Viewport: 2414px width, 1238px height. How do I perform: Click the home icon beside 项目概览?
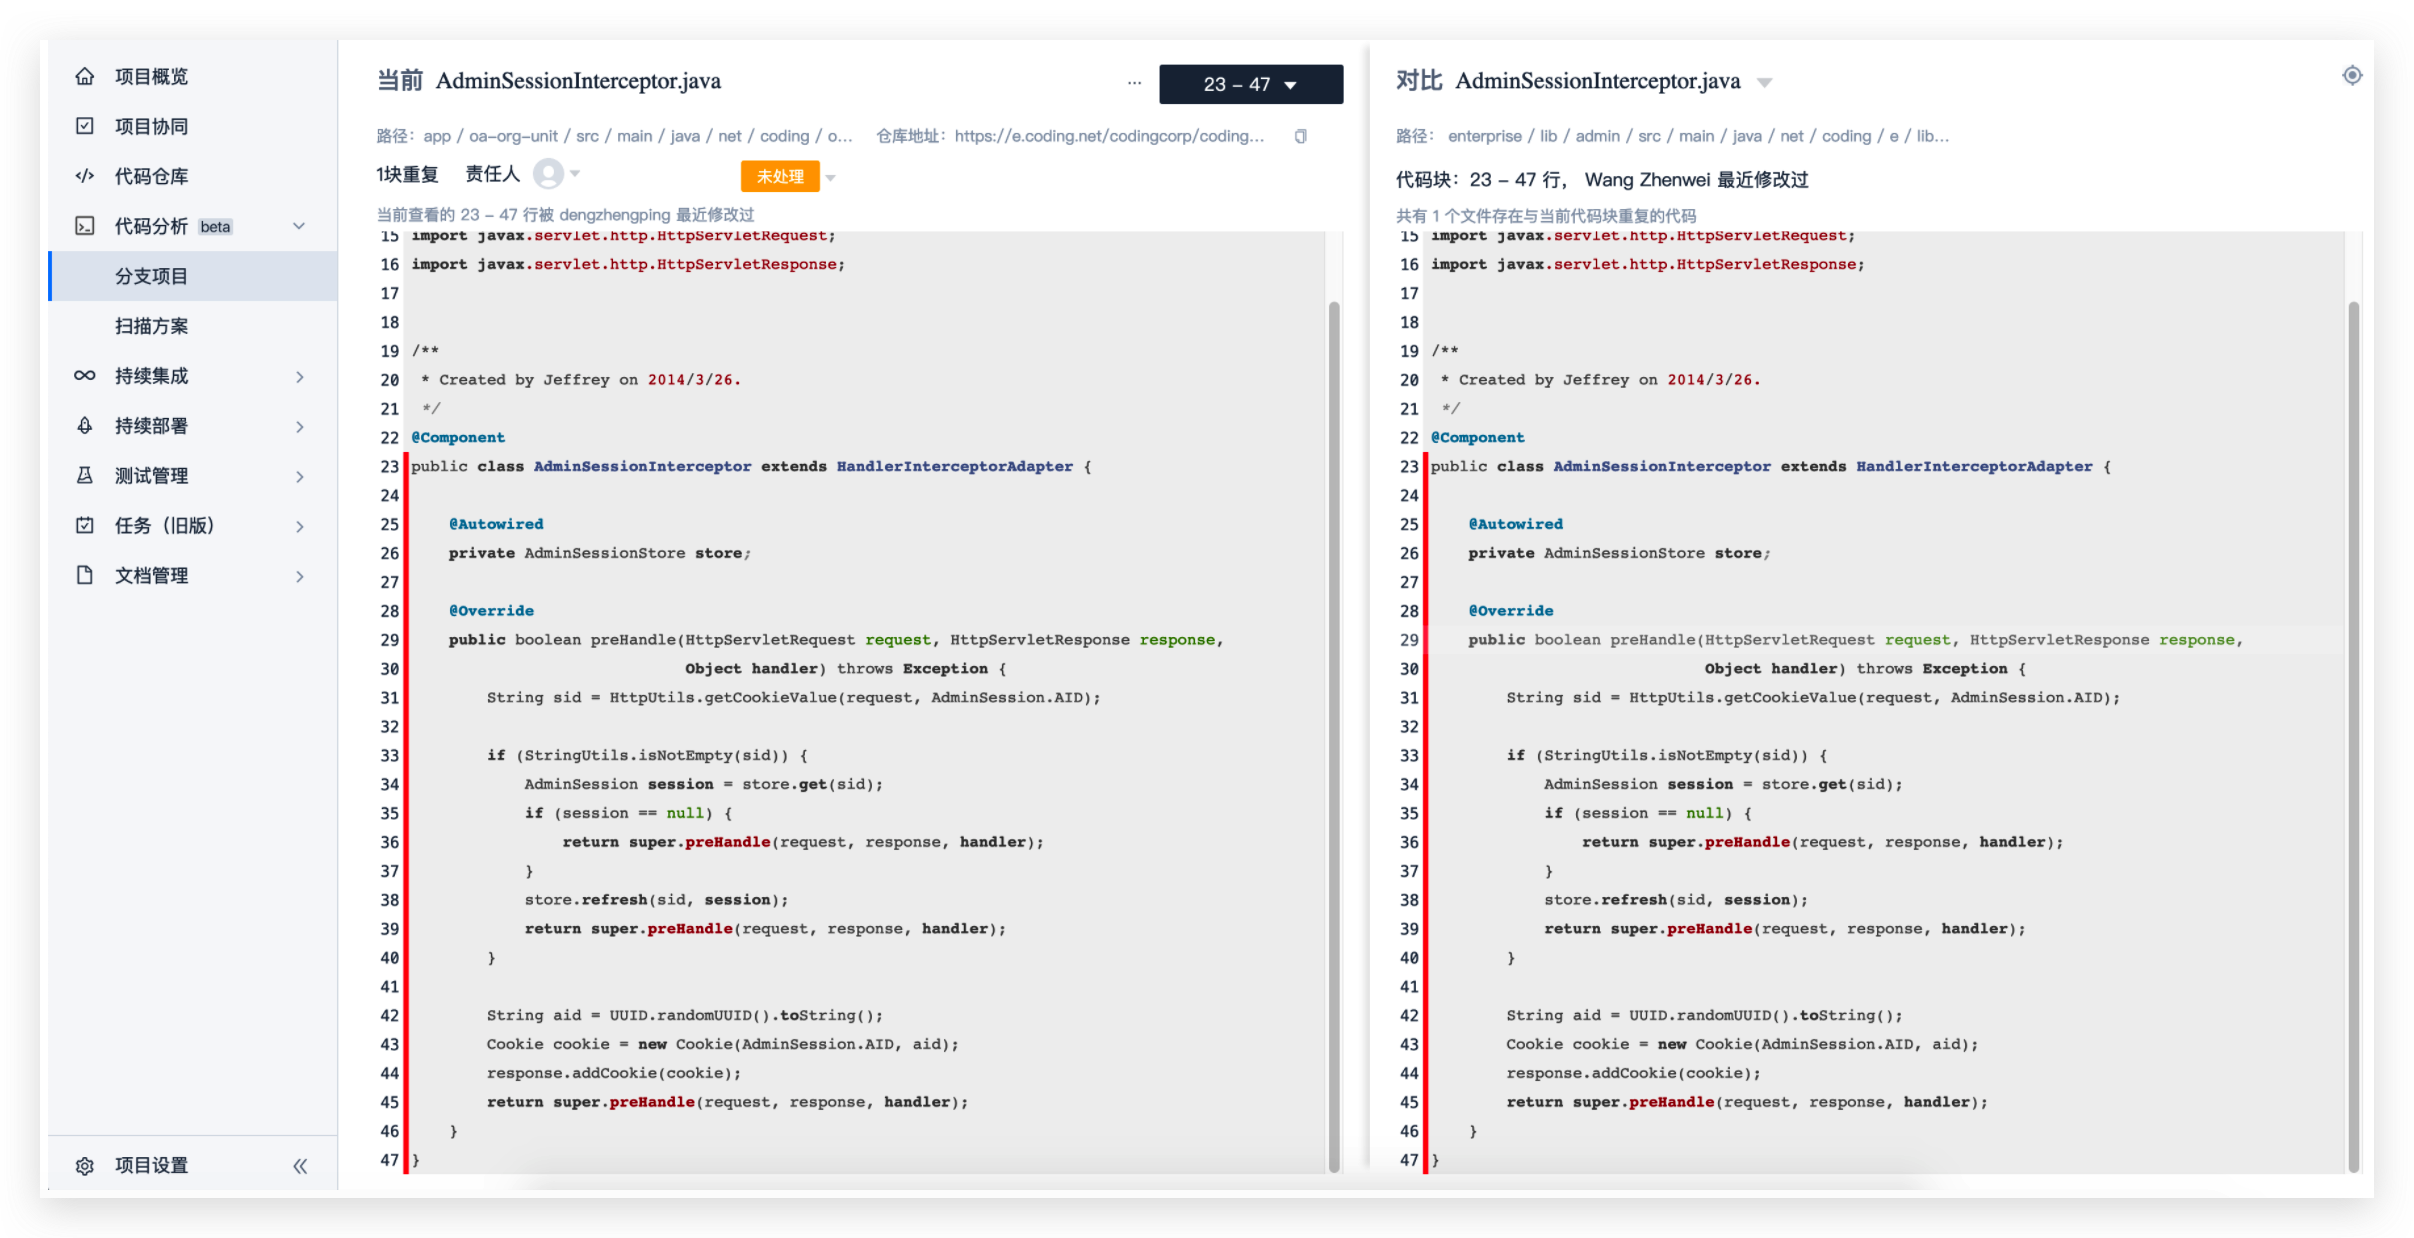tap(85, 76)
